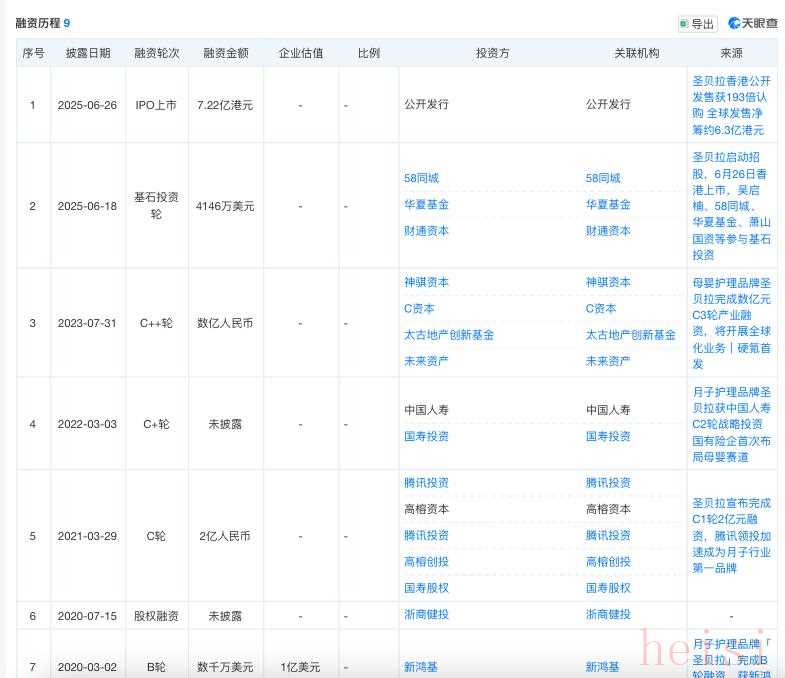Open 58同城 link in 投资方 column
This screenshot has width=785, height=678.
pyautogui.click(x=422, y=178)
